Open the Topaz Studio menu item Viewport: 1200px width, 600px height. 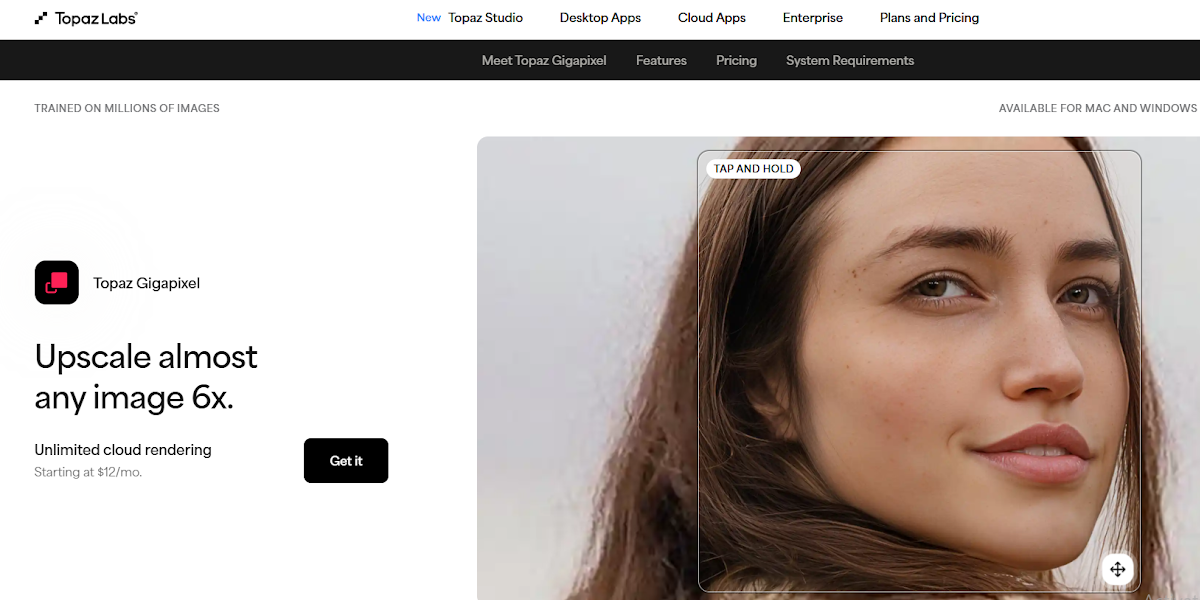click(x=485, y=18)
